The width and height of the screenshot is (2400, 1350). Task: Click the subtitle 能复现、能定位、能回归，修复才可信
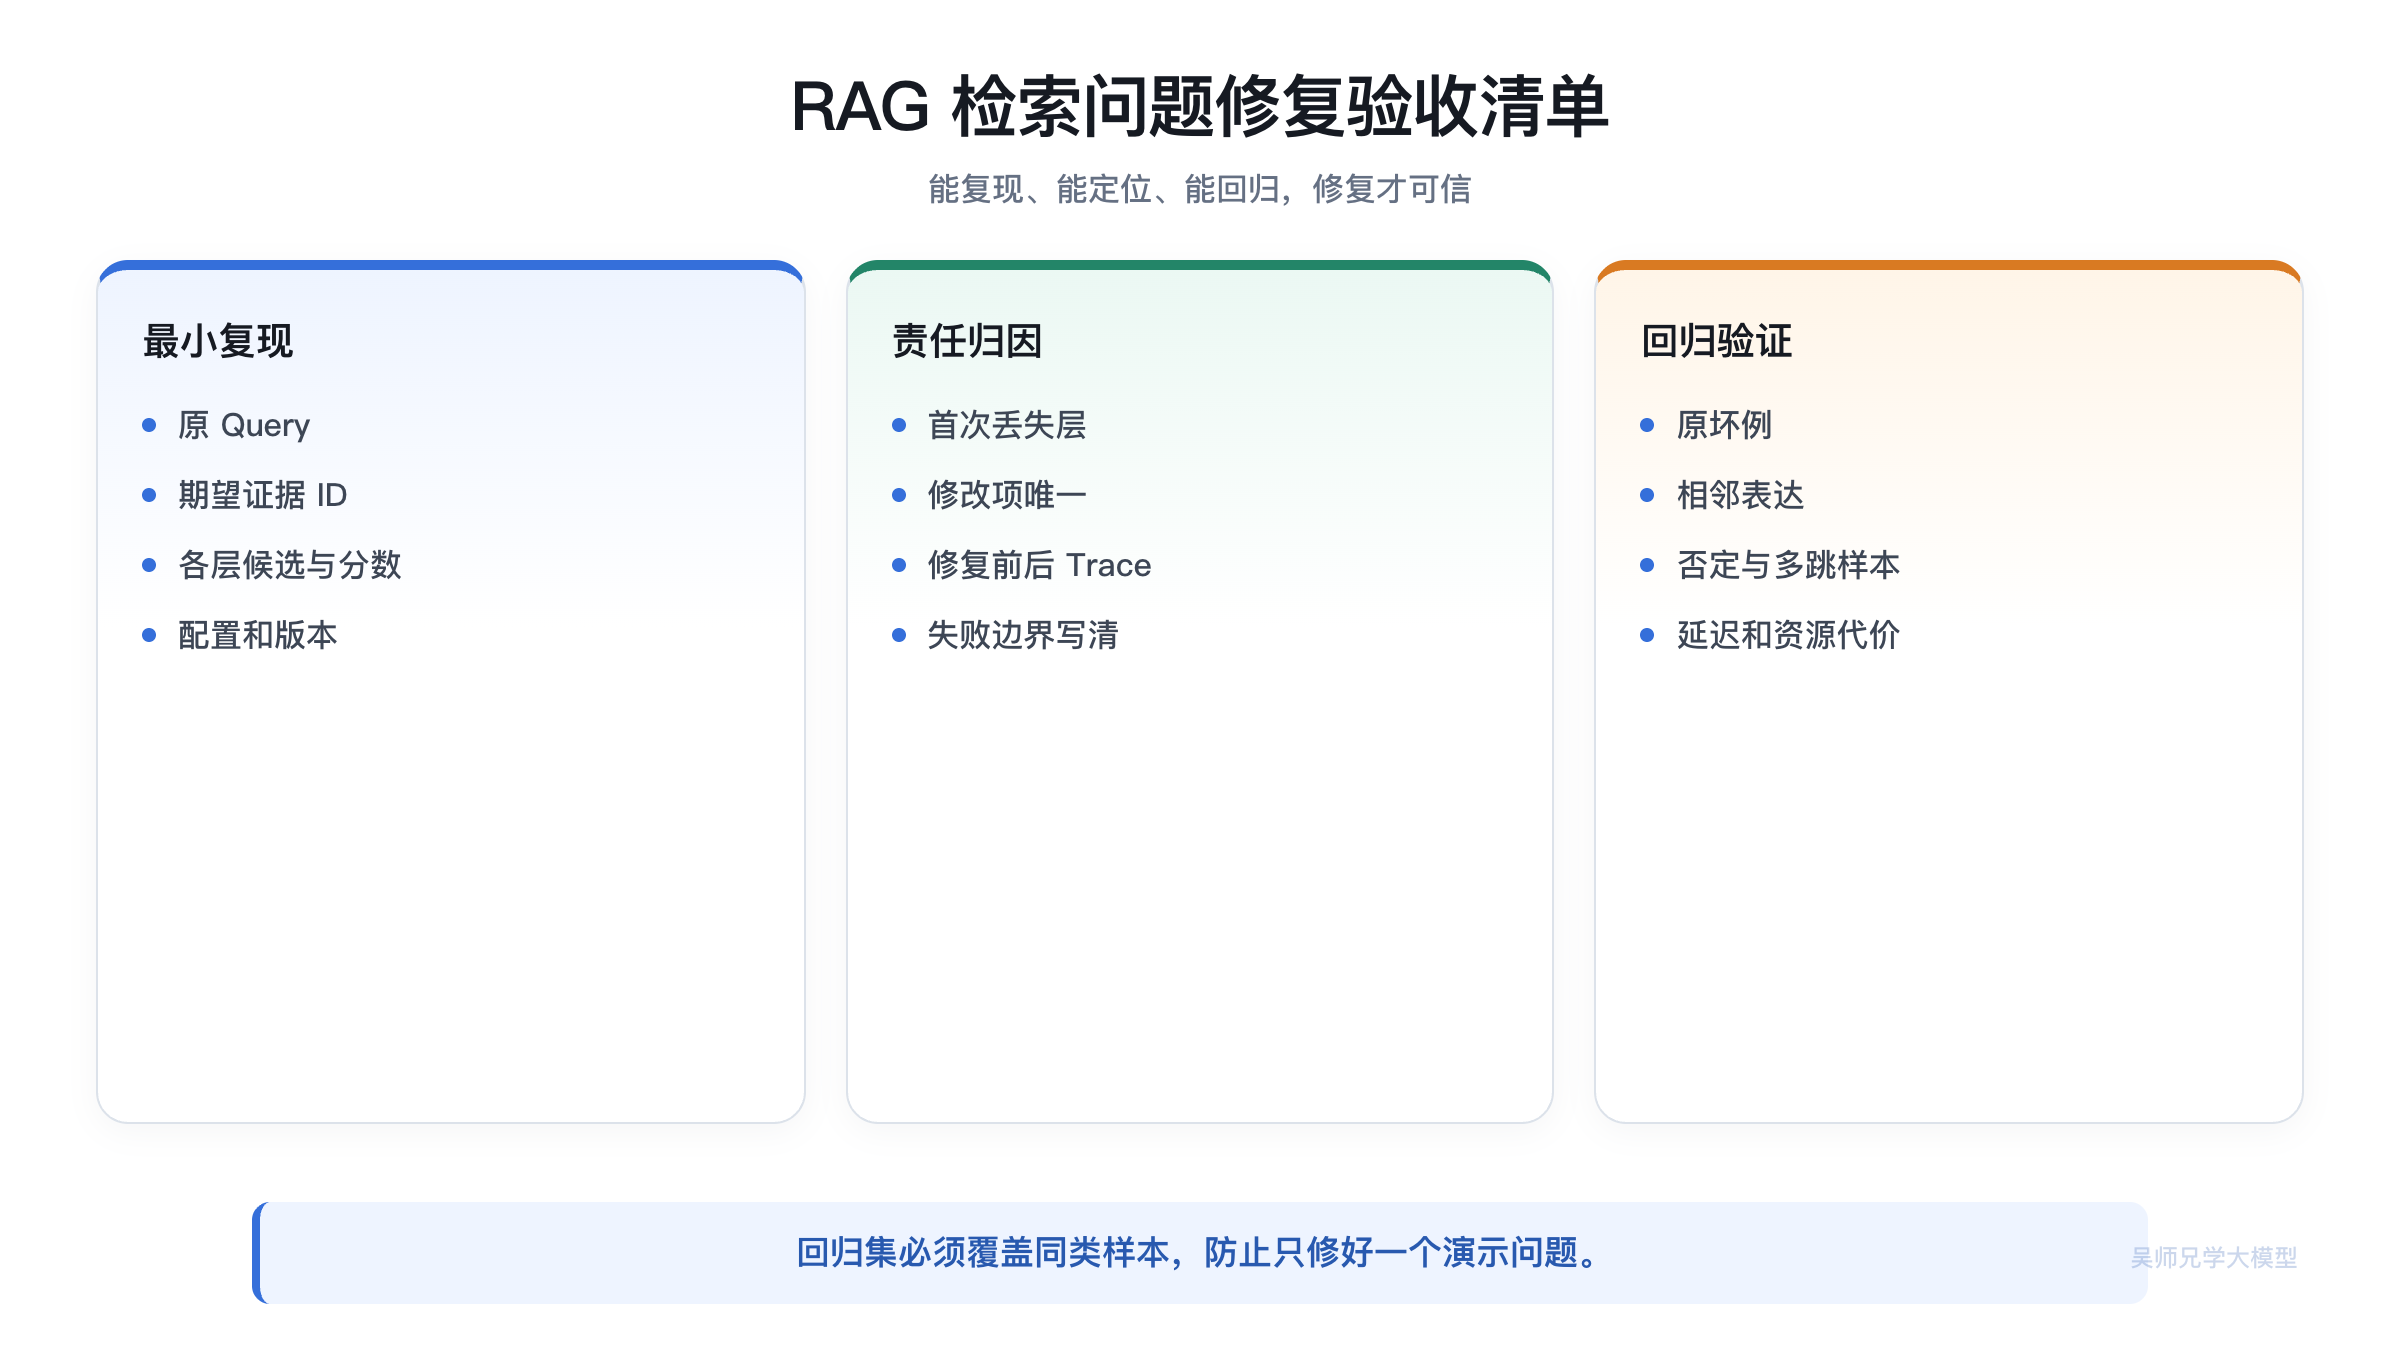pos(1199,189)
